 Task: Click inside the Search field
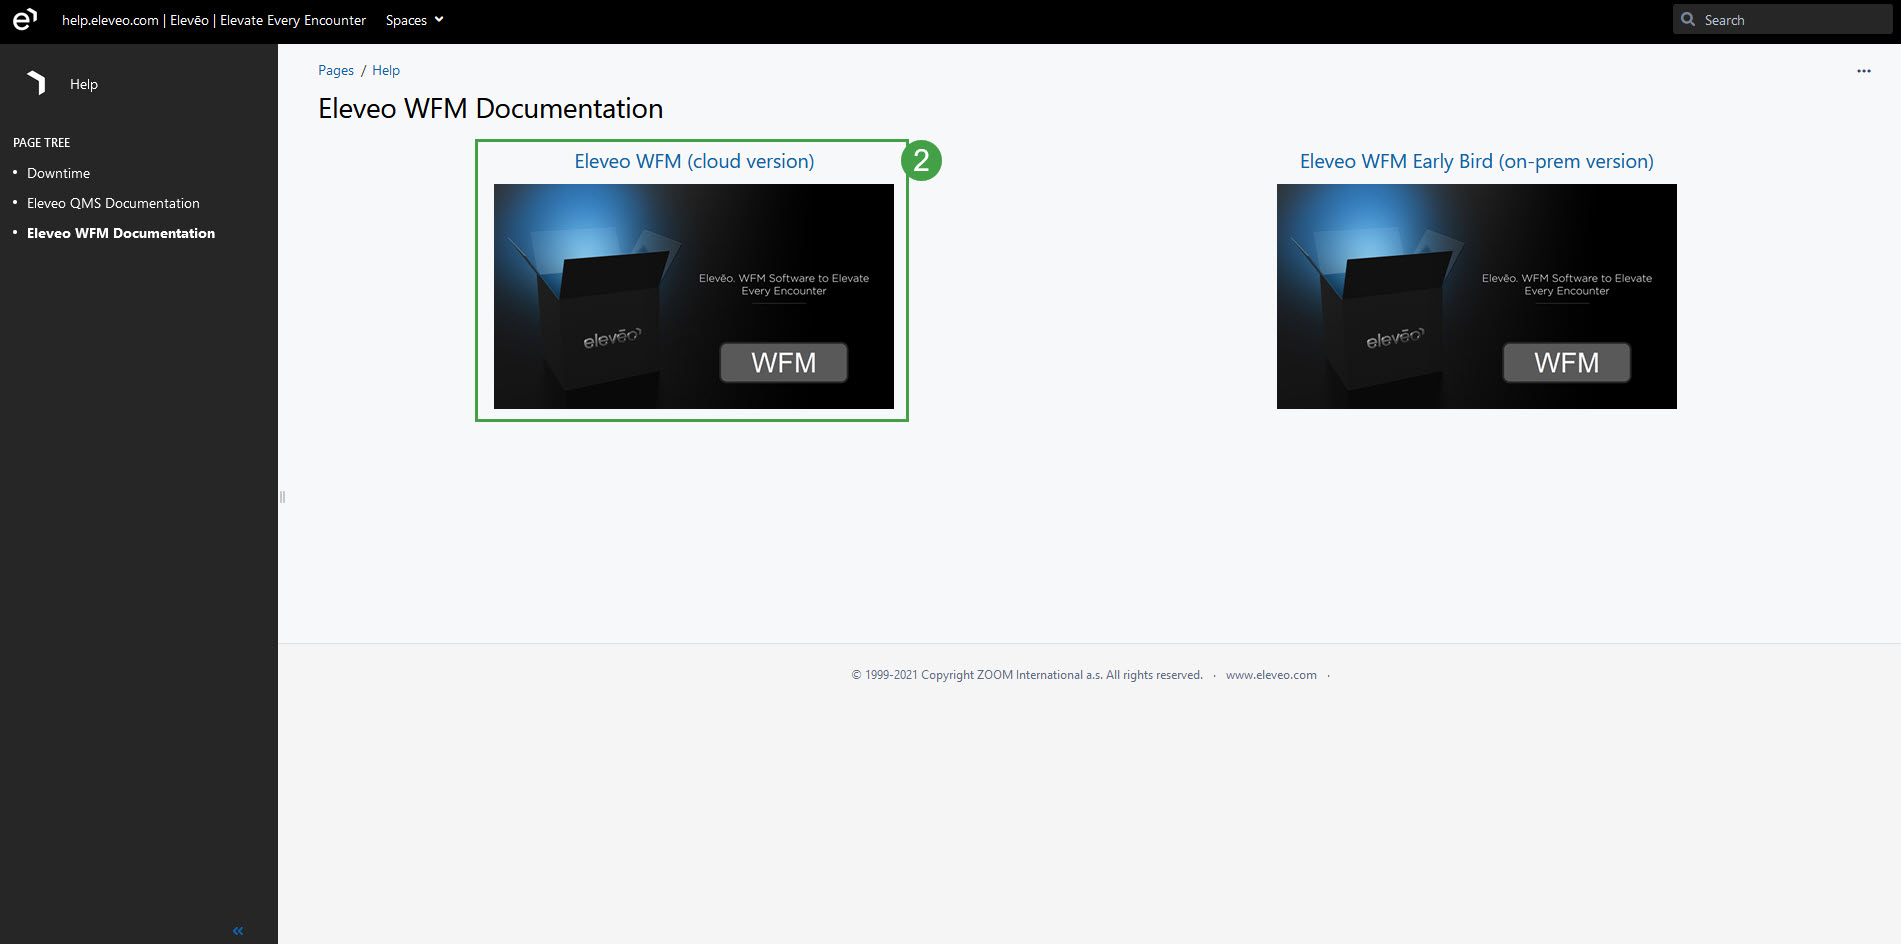point(1790,20)
